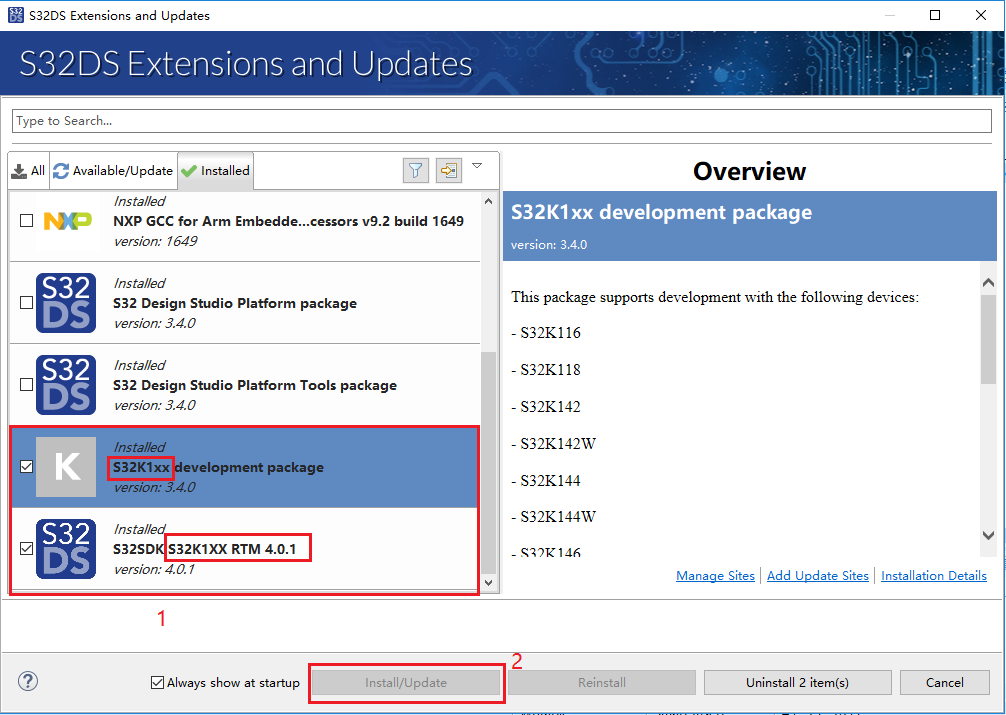Switch to the All tab
Viewport: 1006px width, 715px height.
[29, 171]
